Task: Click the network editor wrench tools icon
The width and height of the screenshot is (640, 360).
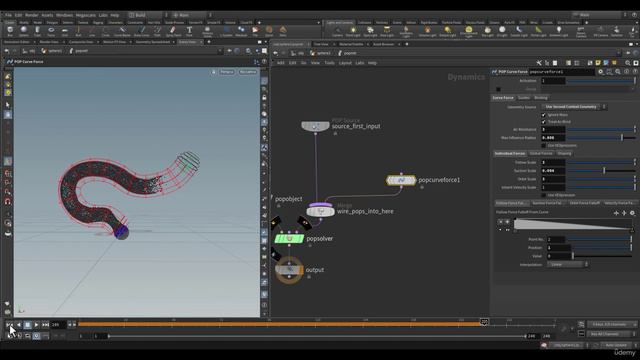Action: (539, 63)
